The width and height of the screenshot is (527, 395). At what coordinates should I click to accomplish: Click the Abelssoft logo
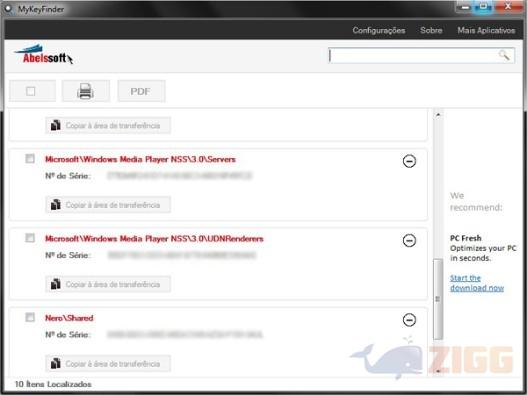[x=44, y=54]
